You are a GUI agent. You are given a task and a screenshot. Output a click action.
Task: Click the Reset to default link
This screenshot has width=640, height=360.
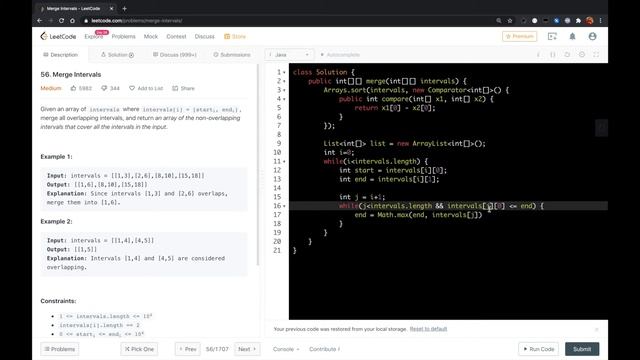pyautogui.click(x=428, y=329)
